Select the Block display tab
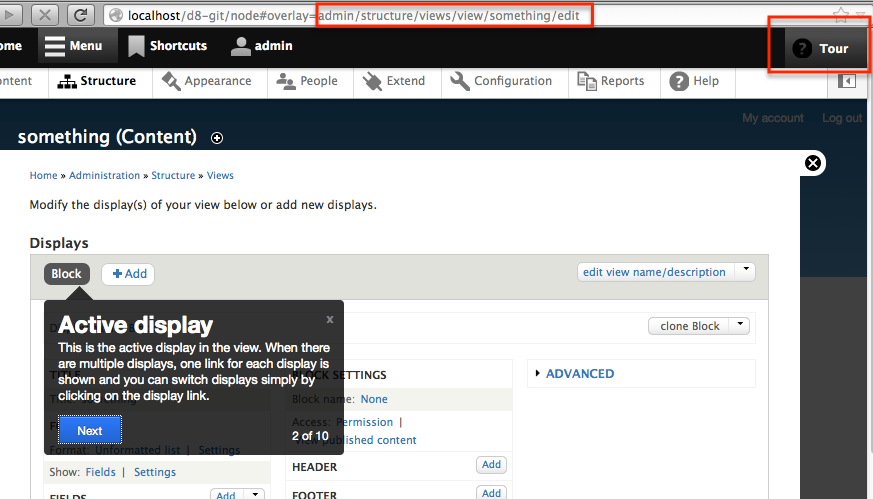873x499 pixels. tap(67, 274)
